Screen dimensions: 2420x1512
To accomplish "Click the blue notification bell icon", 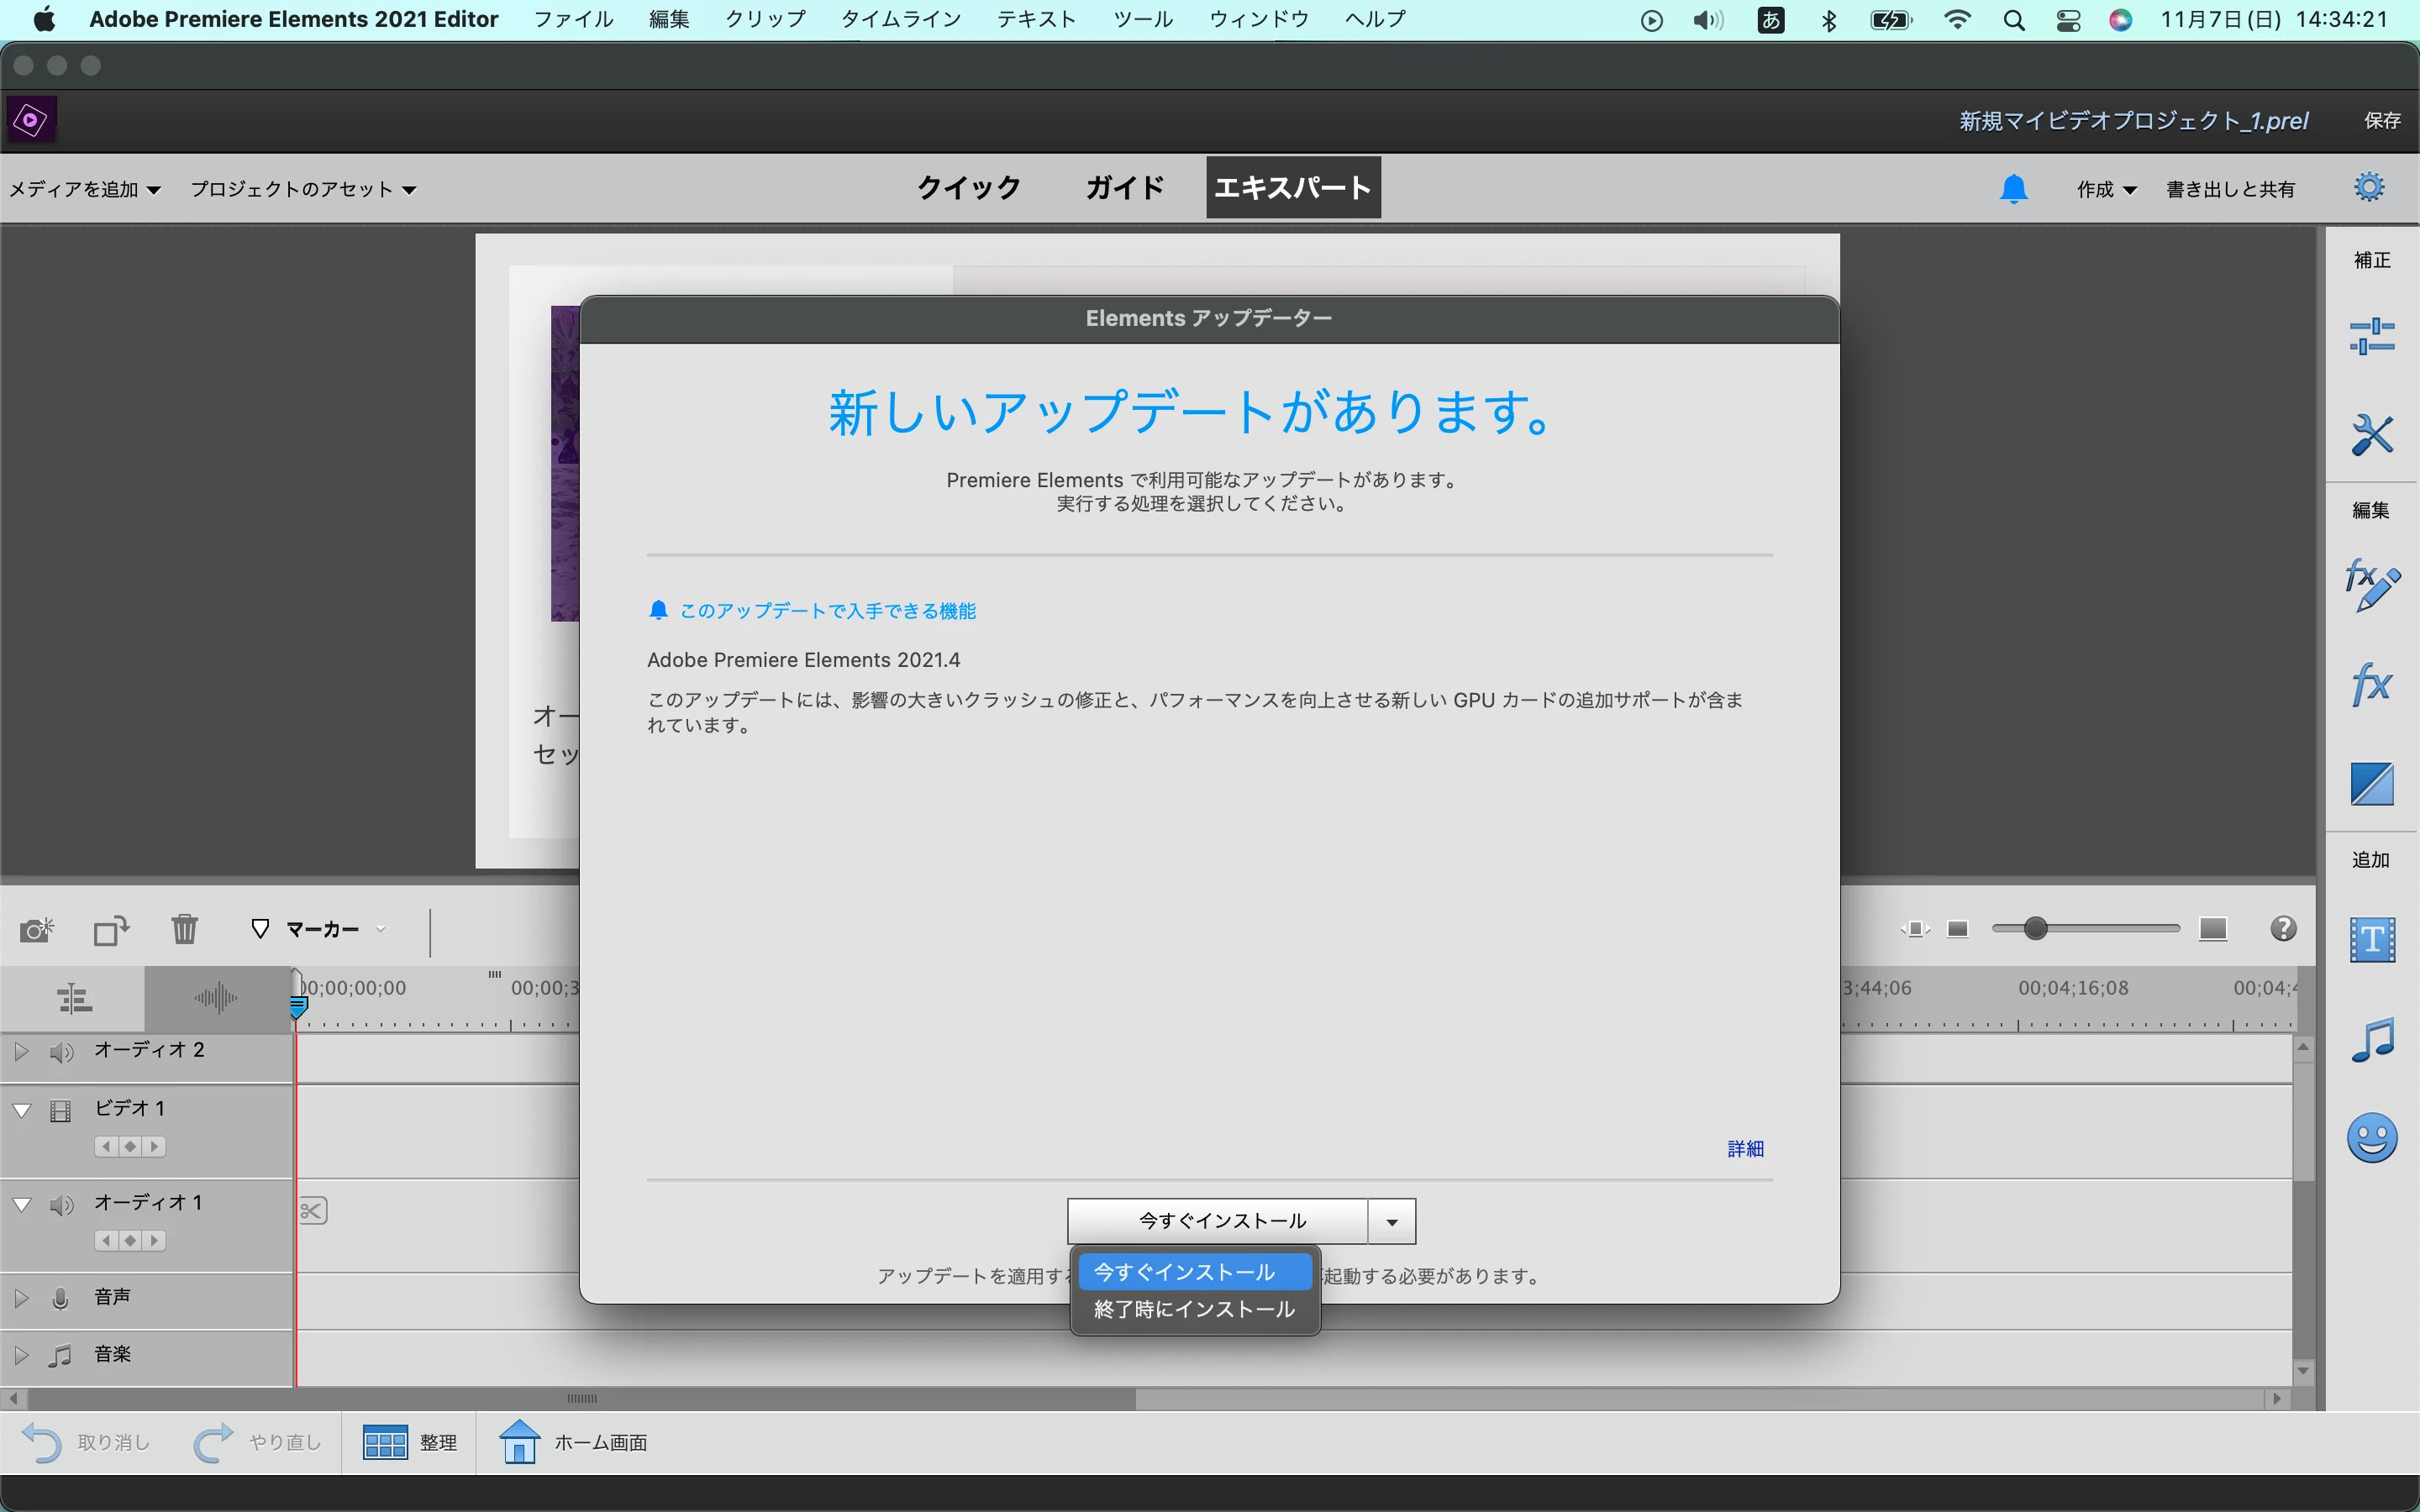I will coord(2013,189).
